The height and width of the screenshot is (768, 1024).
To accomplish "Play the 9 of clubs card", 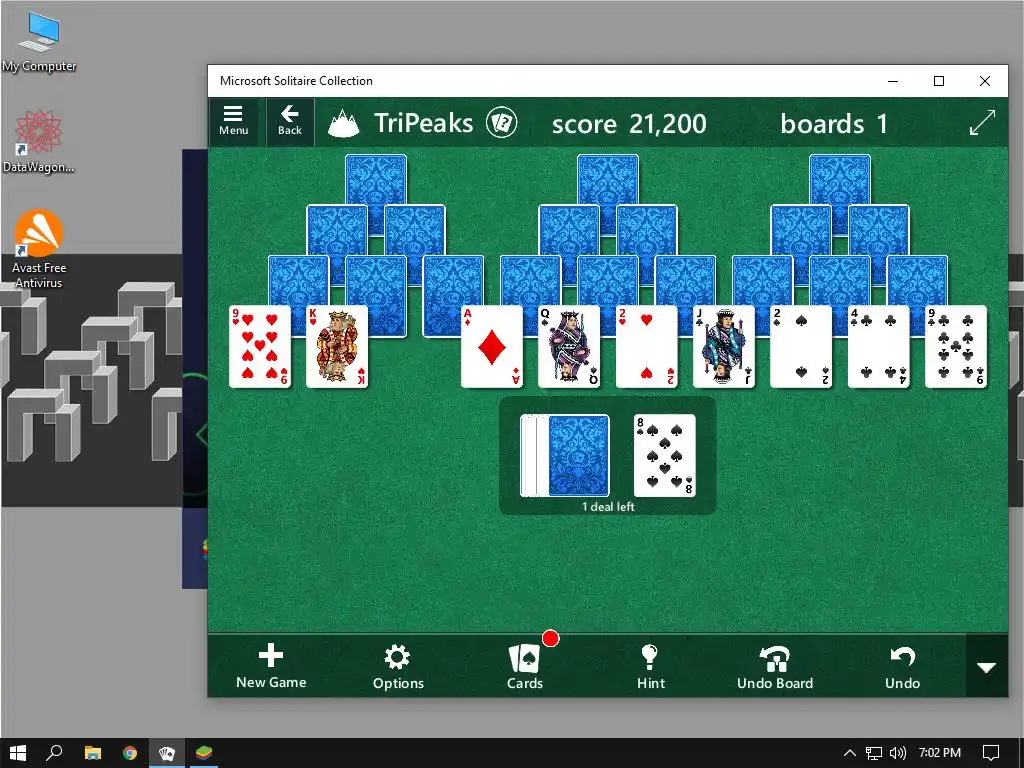I will [x=955, y=347].
